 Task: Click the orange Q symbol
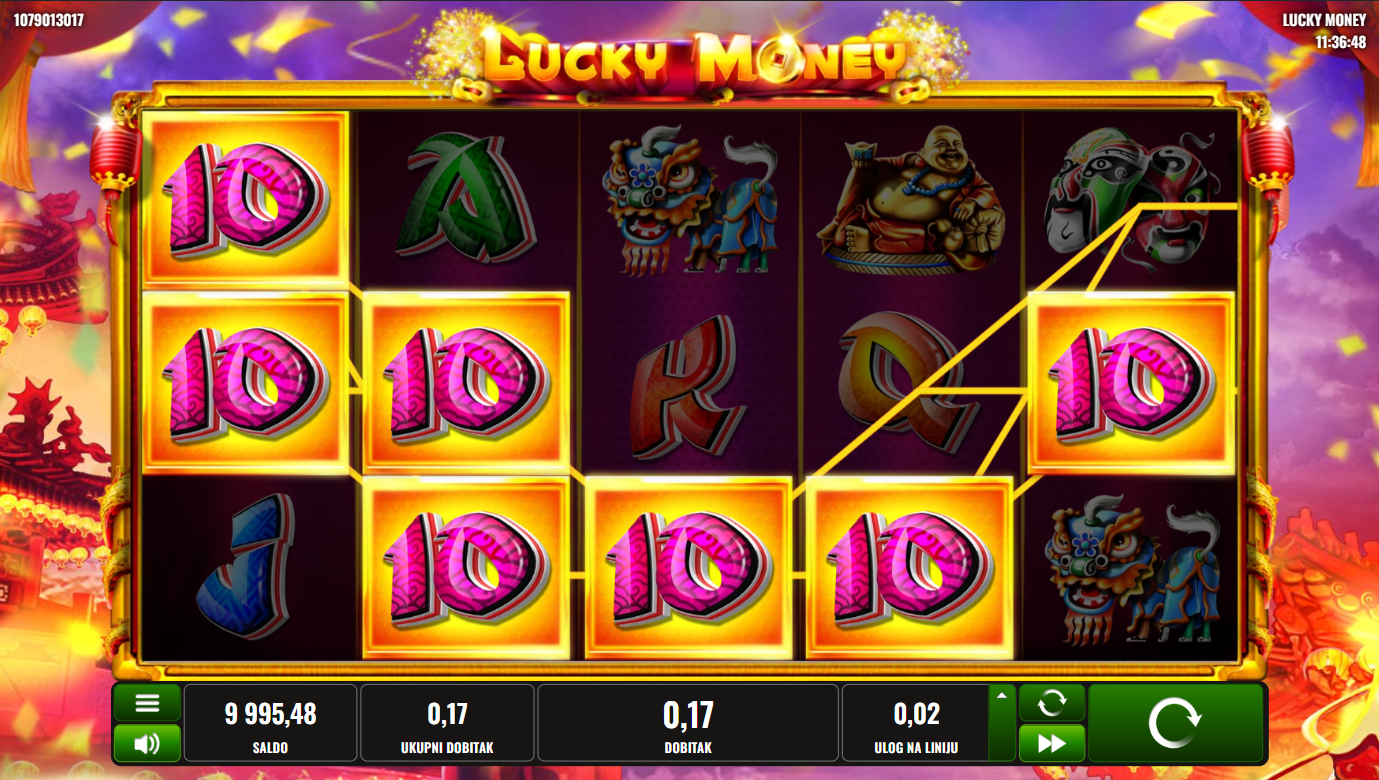click(x=910, y=383)
